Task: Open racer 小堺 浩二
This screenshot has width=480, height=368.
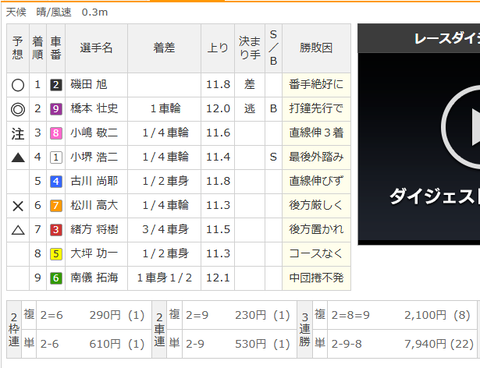Action: [94, 157]
